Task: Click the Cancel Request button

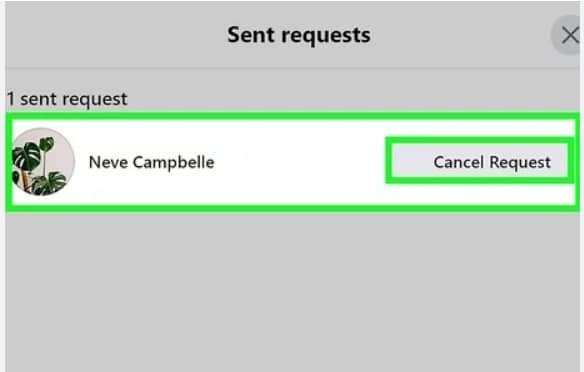Action: click(x=480, y=160)
